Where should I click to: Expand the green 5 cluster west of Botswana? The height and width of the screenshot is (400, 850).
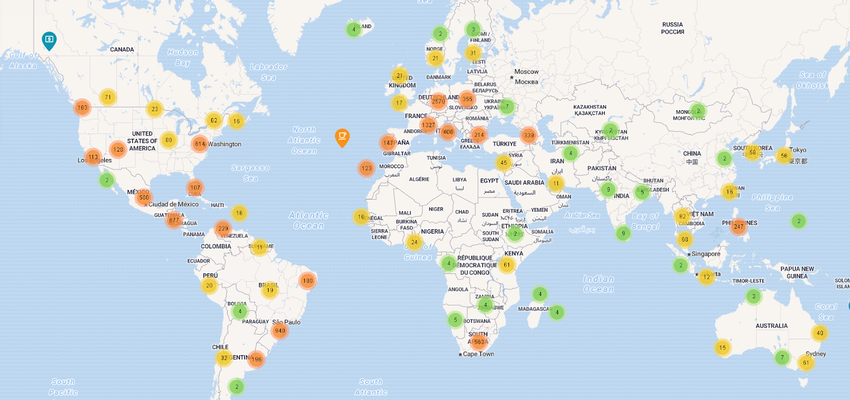point(455,320)
